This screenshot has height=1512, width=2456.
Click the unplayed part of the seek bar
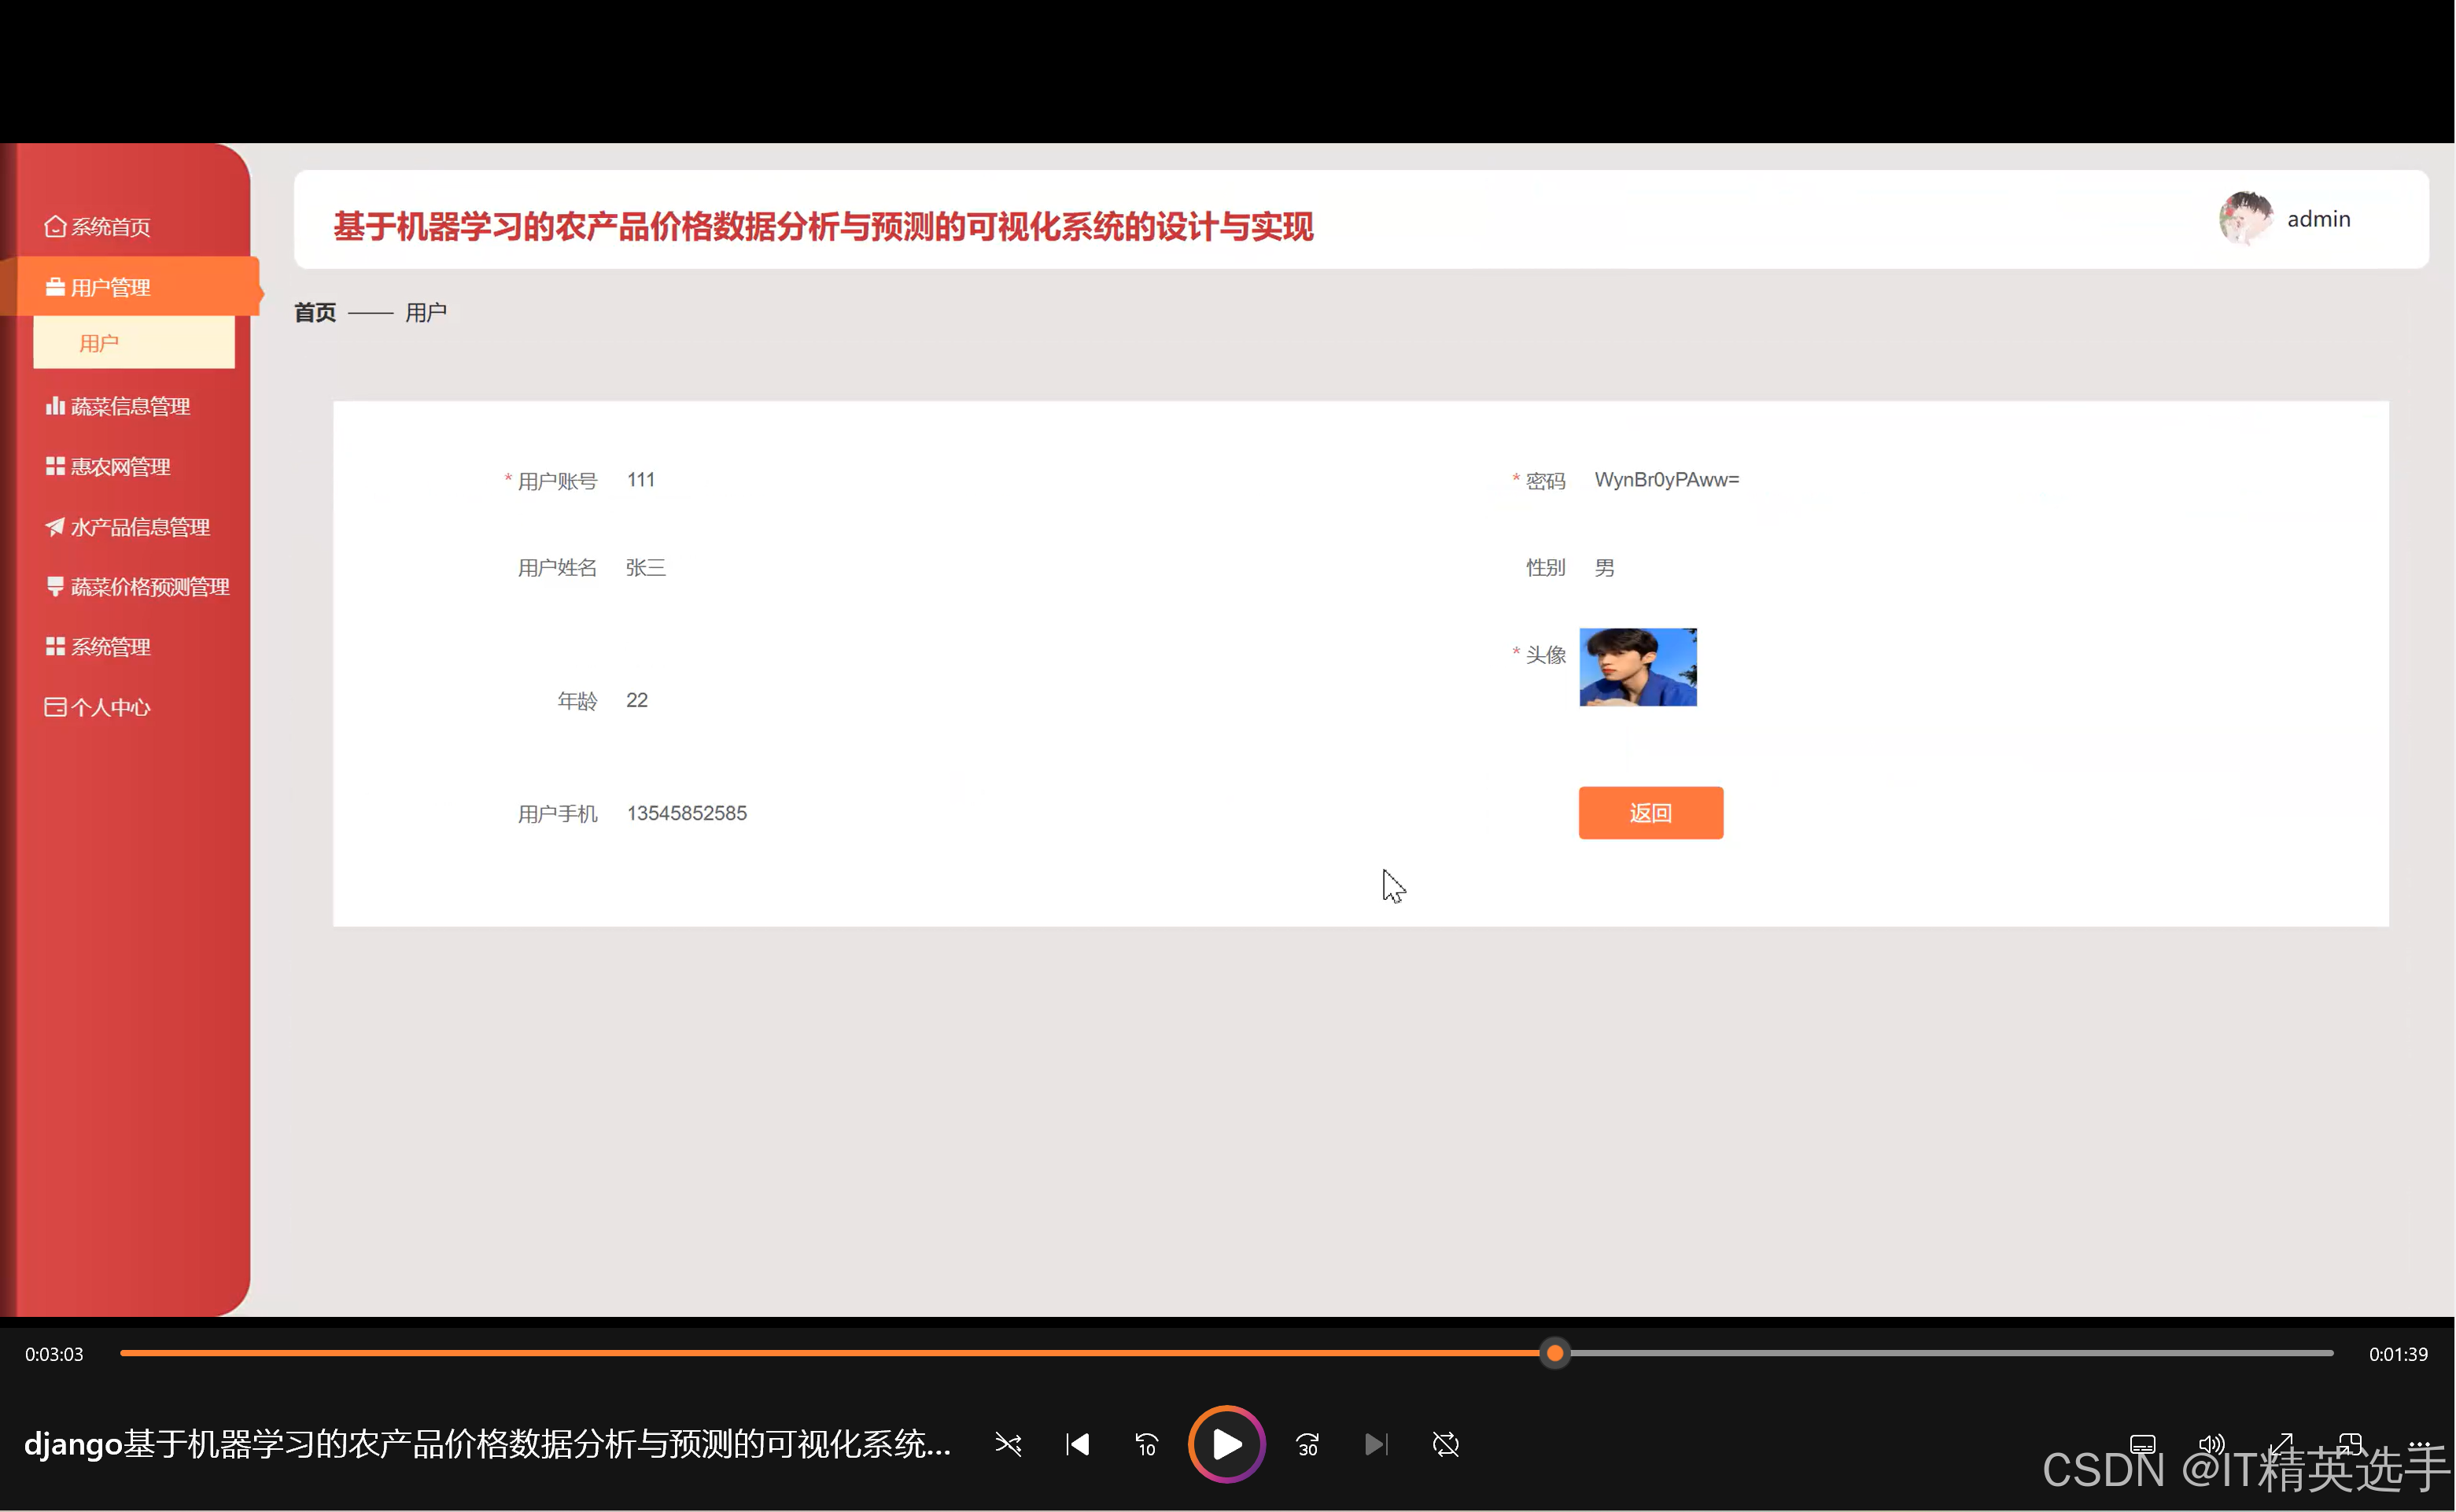point(1950,1353)
